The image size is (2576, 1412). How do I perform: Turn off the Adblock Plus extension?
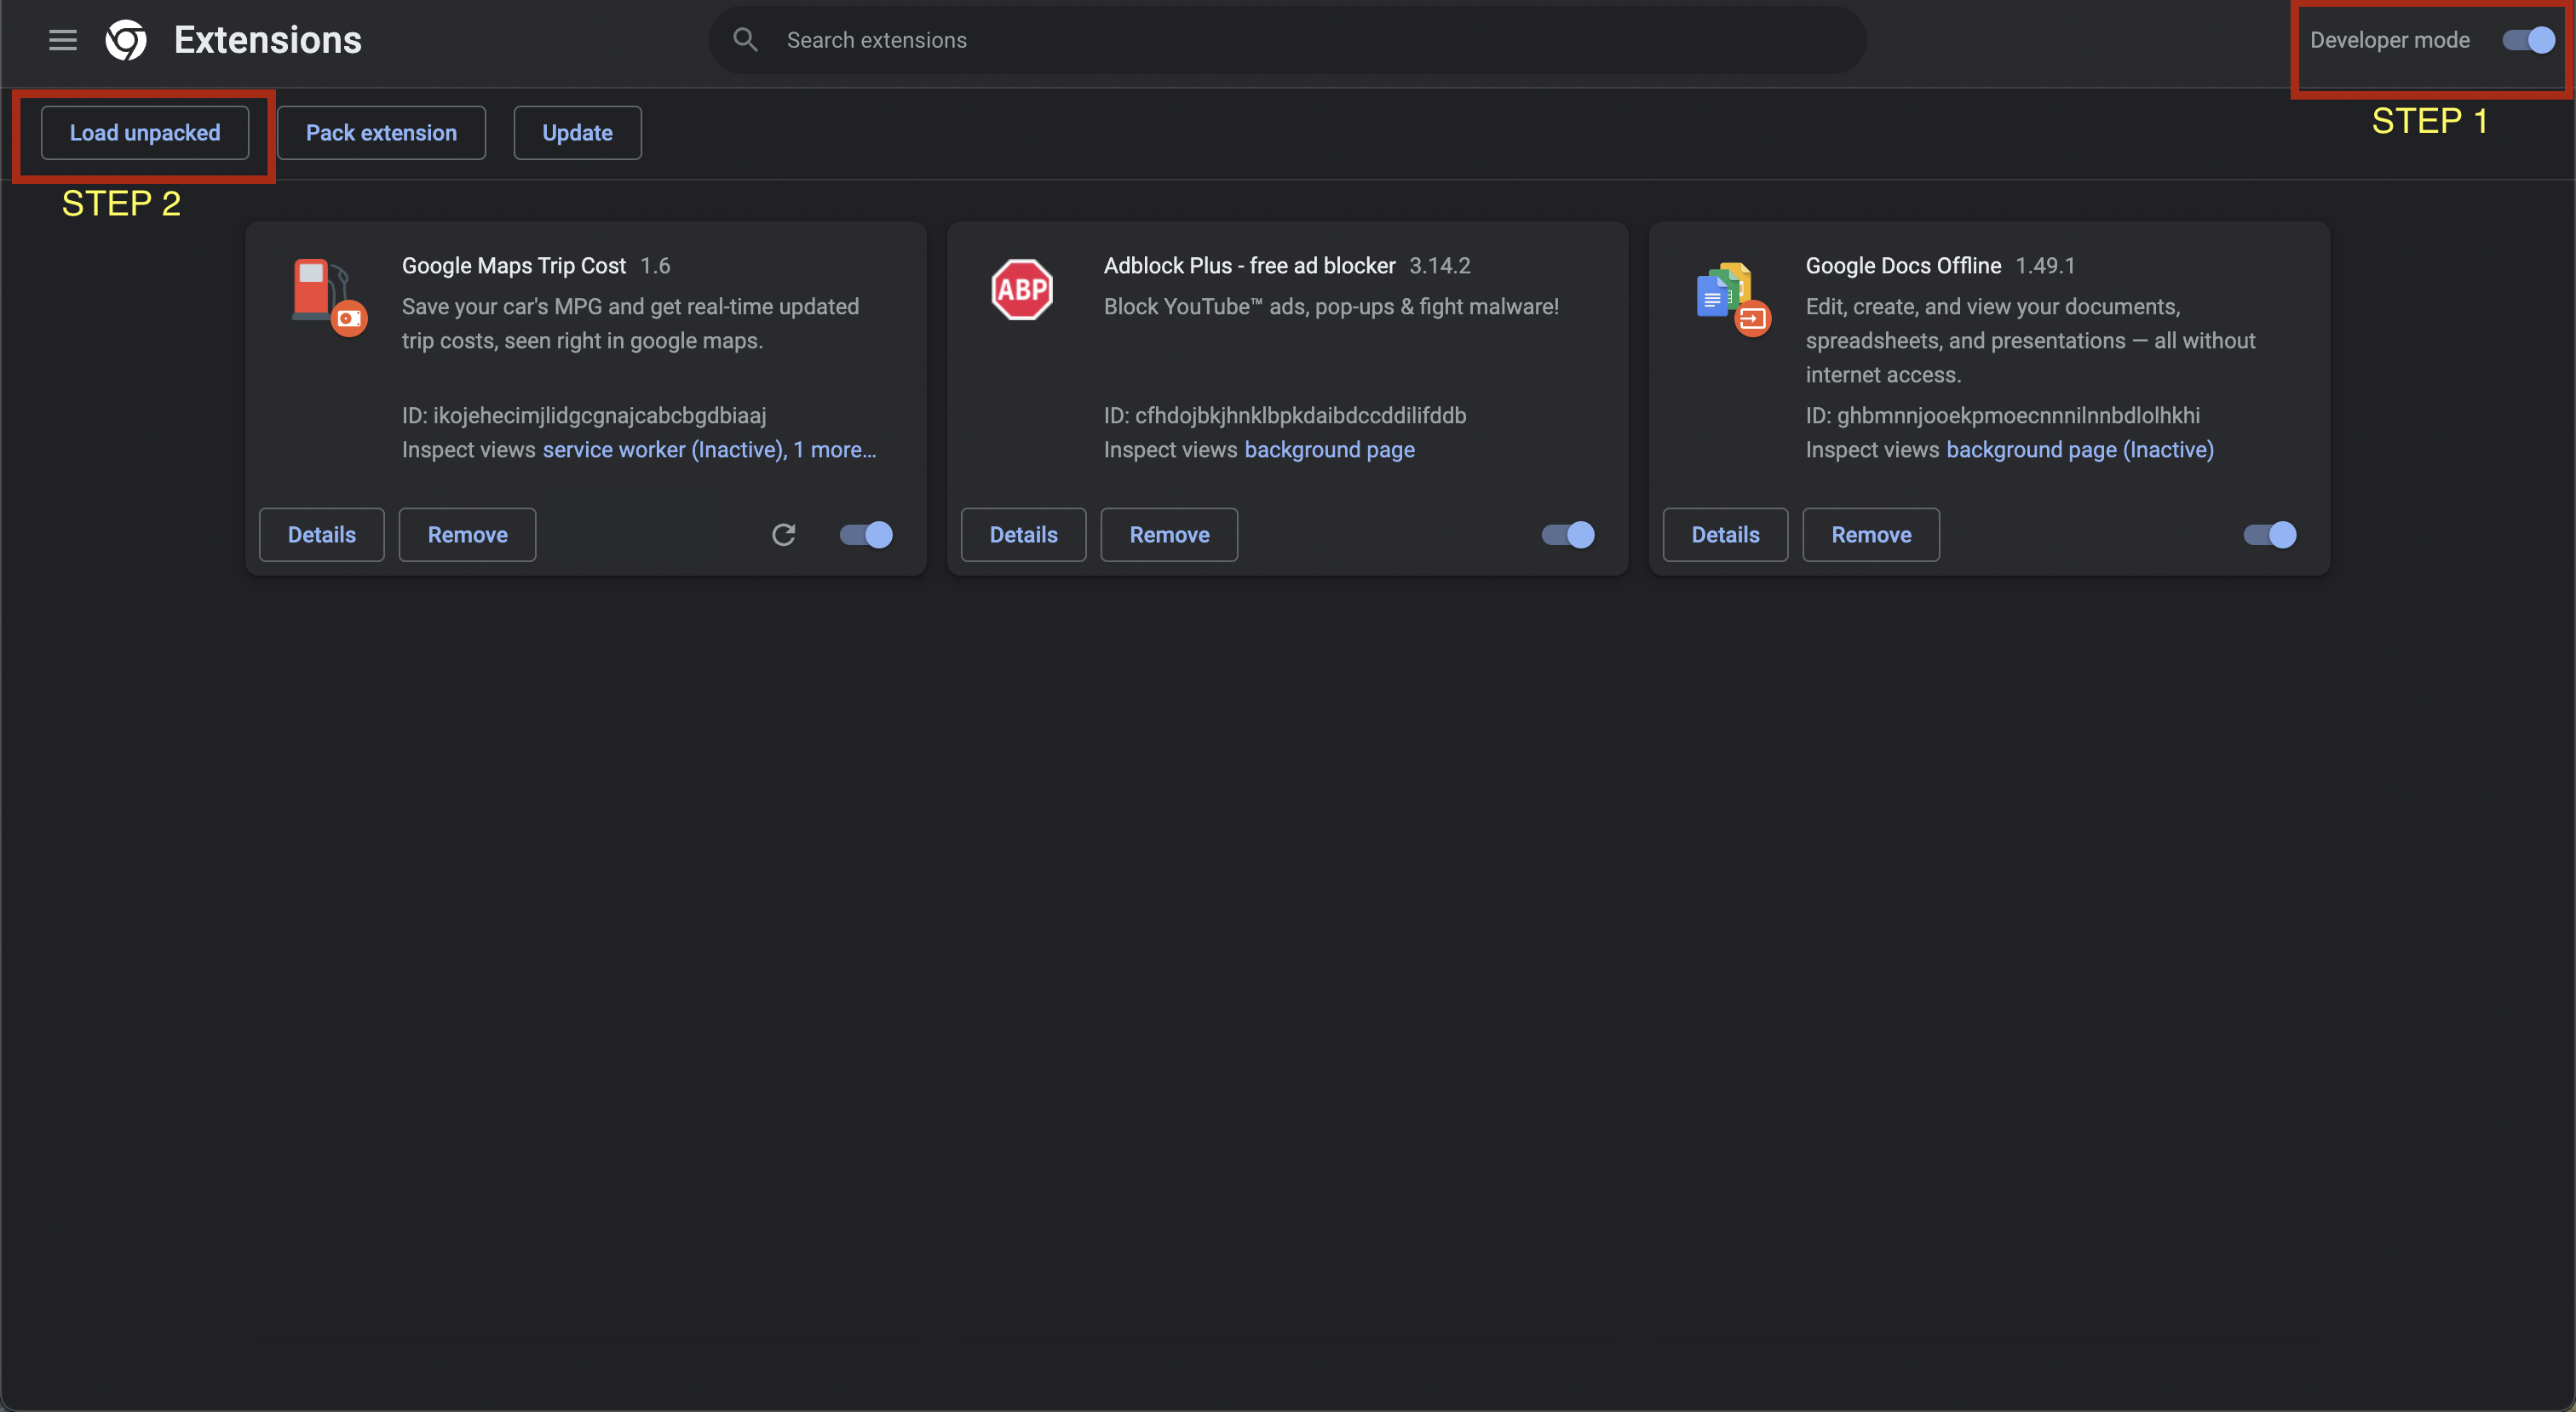(x=1566, y=535)
